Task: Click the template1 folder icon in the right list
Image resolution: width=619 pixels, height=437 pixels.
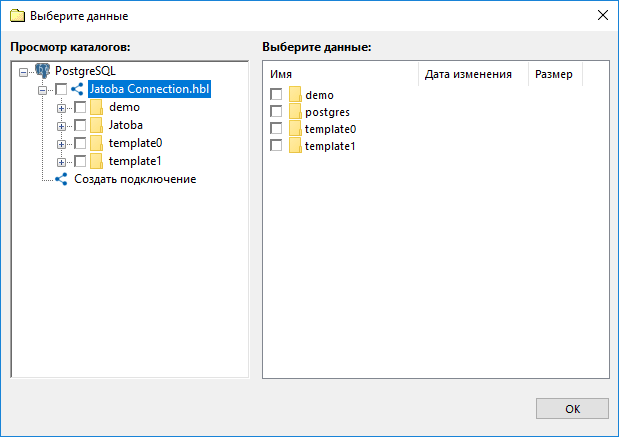Action: tap(295, 146)
